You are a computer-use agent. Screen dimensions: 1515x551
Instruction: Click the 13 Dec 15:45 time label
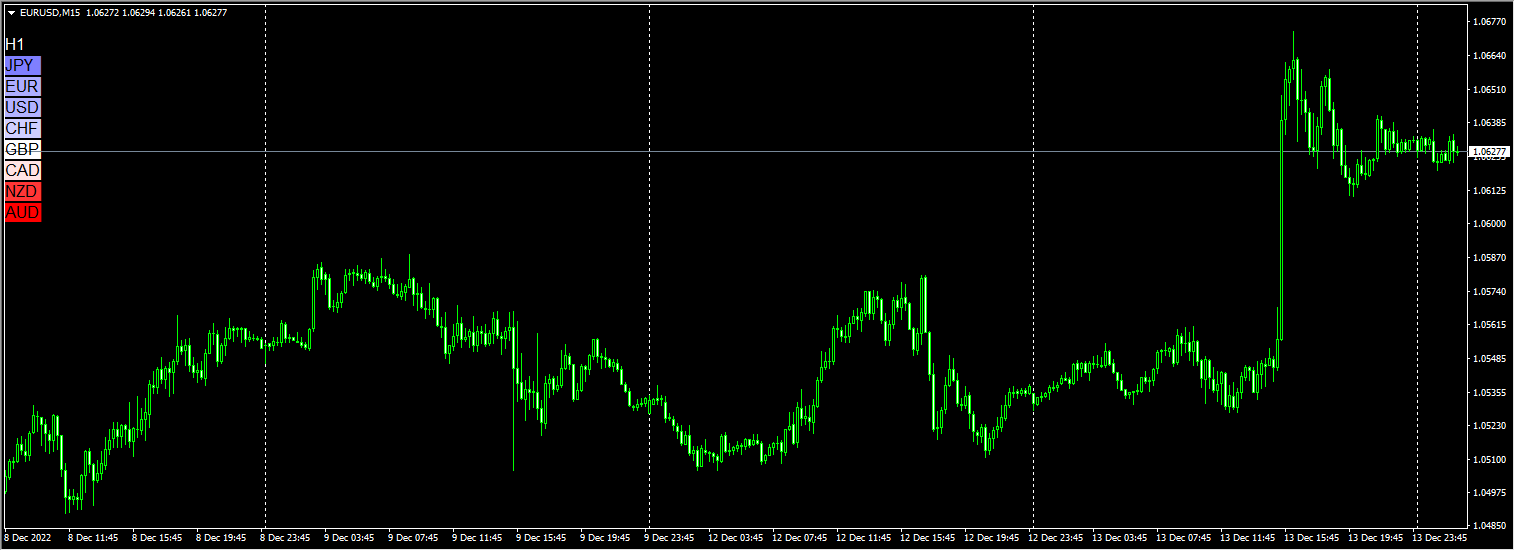click(1311, 538)
